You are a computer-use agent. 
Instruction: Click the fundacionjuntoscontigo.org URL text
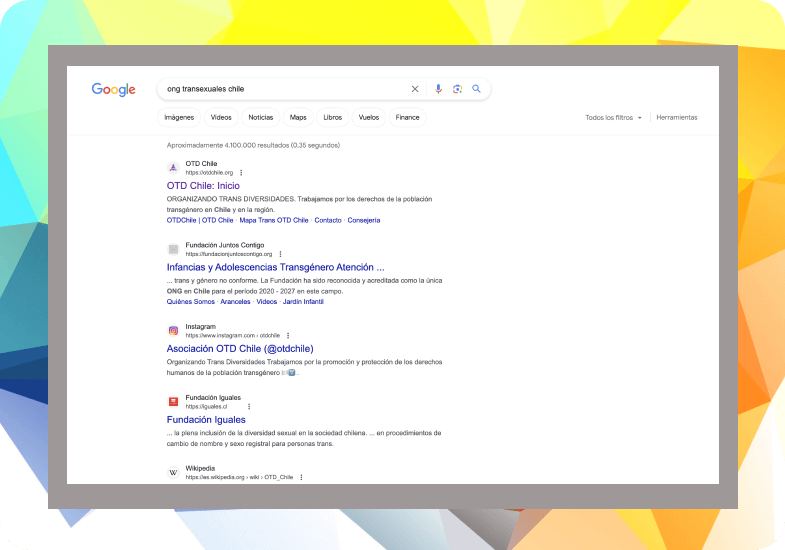pyautogui.click(x=229, y=254)
